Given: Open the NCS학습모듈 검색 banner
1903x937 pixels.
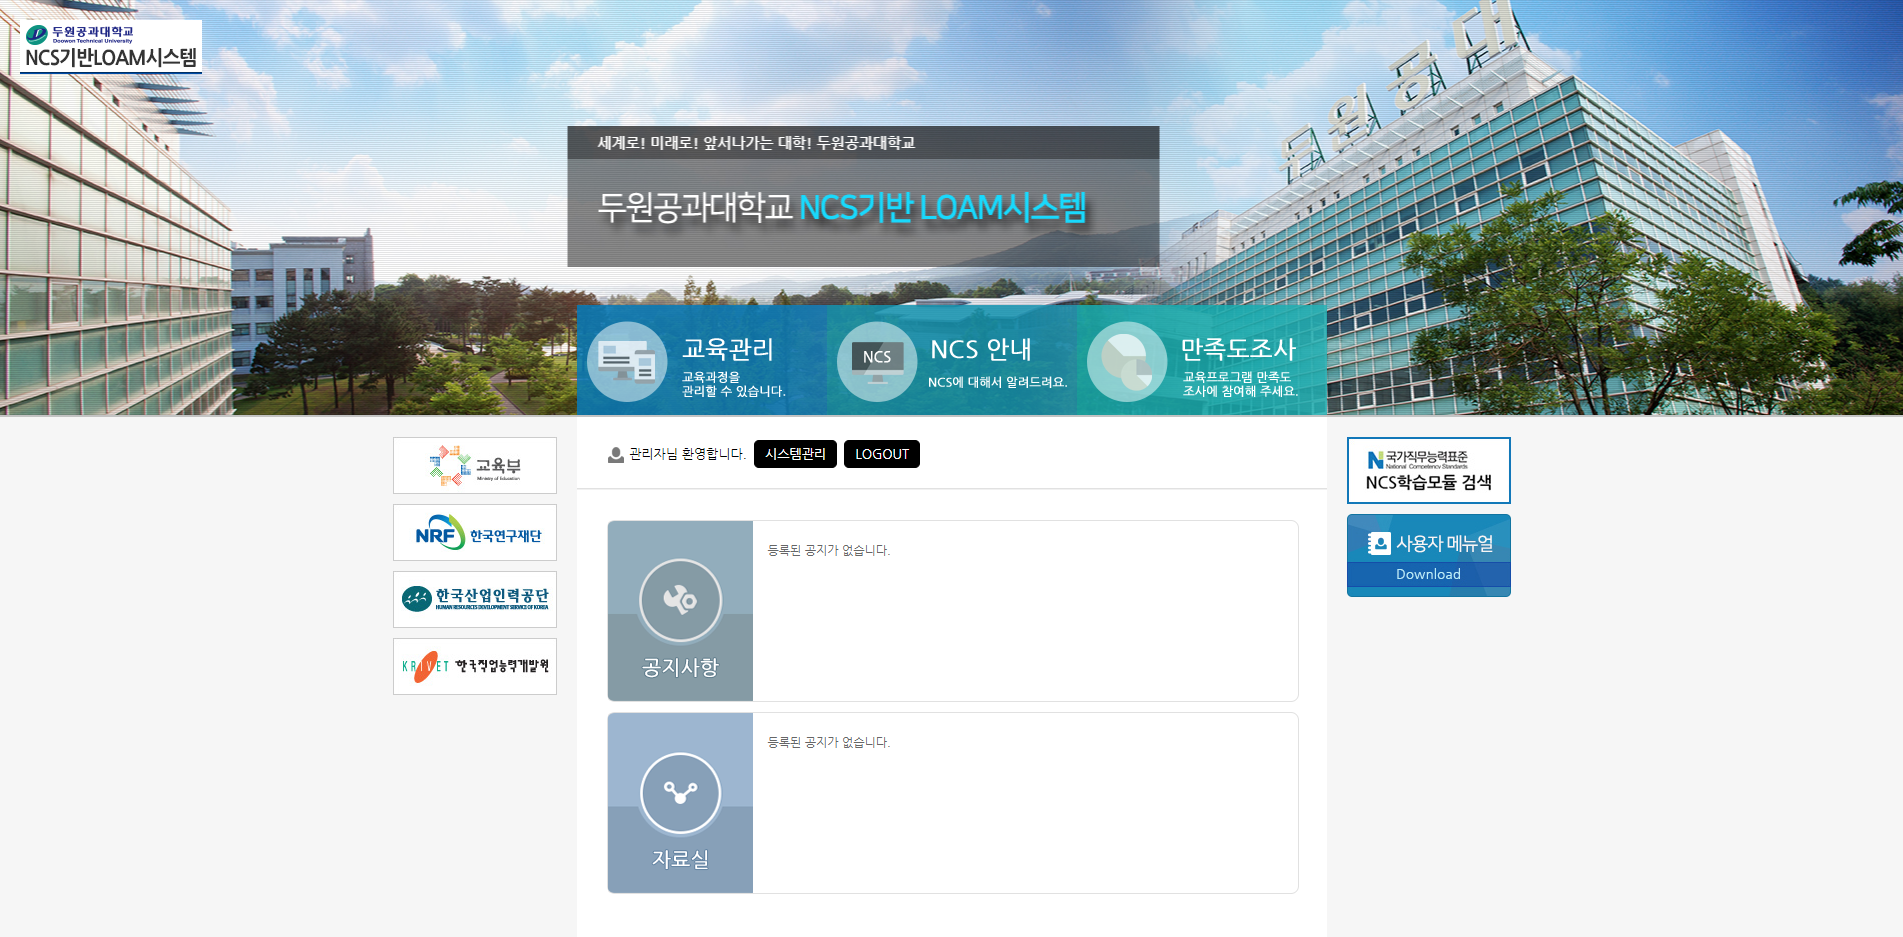Looking at the screenshot, I should click(1428, 470).
